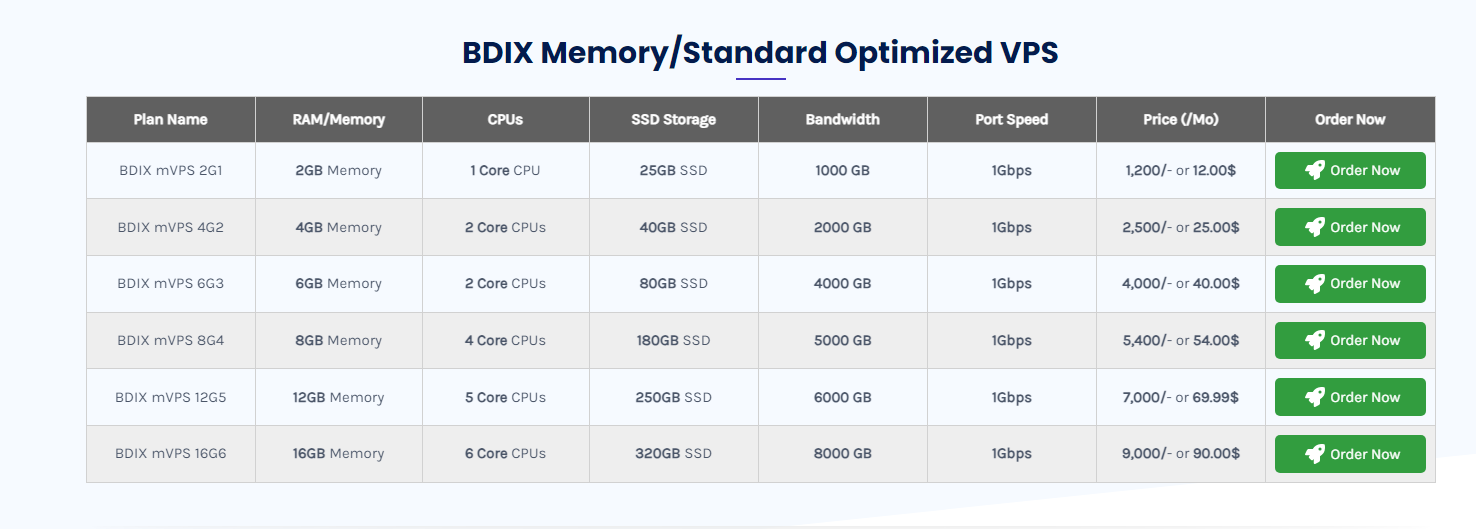1476x529 pixels.
Task: Click the 7,000/- or 69.99$ price cell
Action: [x=1180, y=398]
